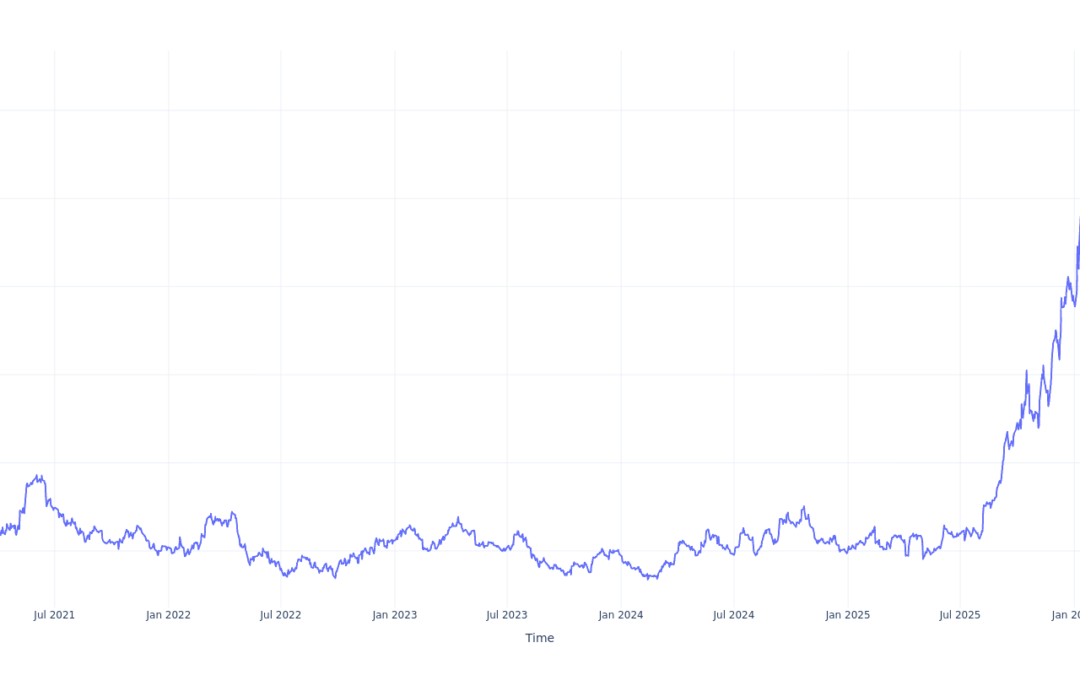
Task: Click the line's trough just after Jul 2022
Action: [x=287, y=576]
